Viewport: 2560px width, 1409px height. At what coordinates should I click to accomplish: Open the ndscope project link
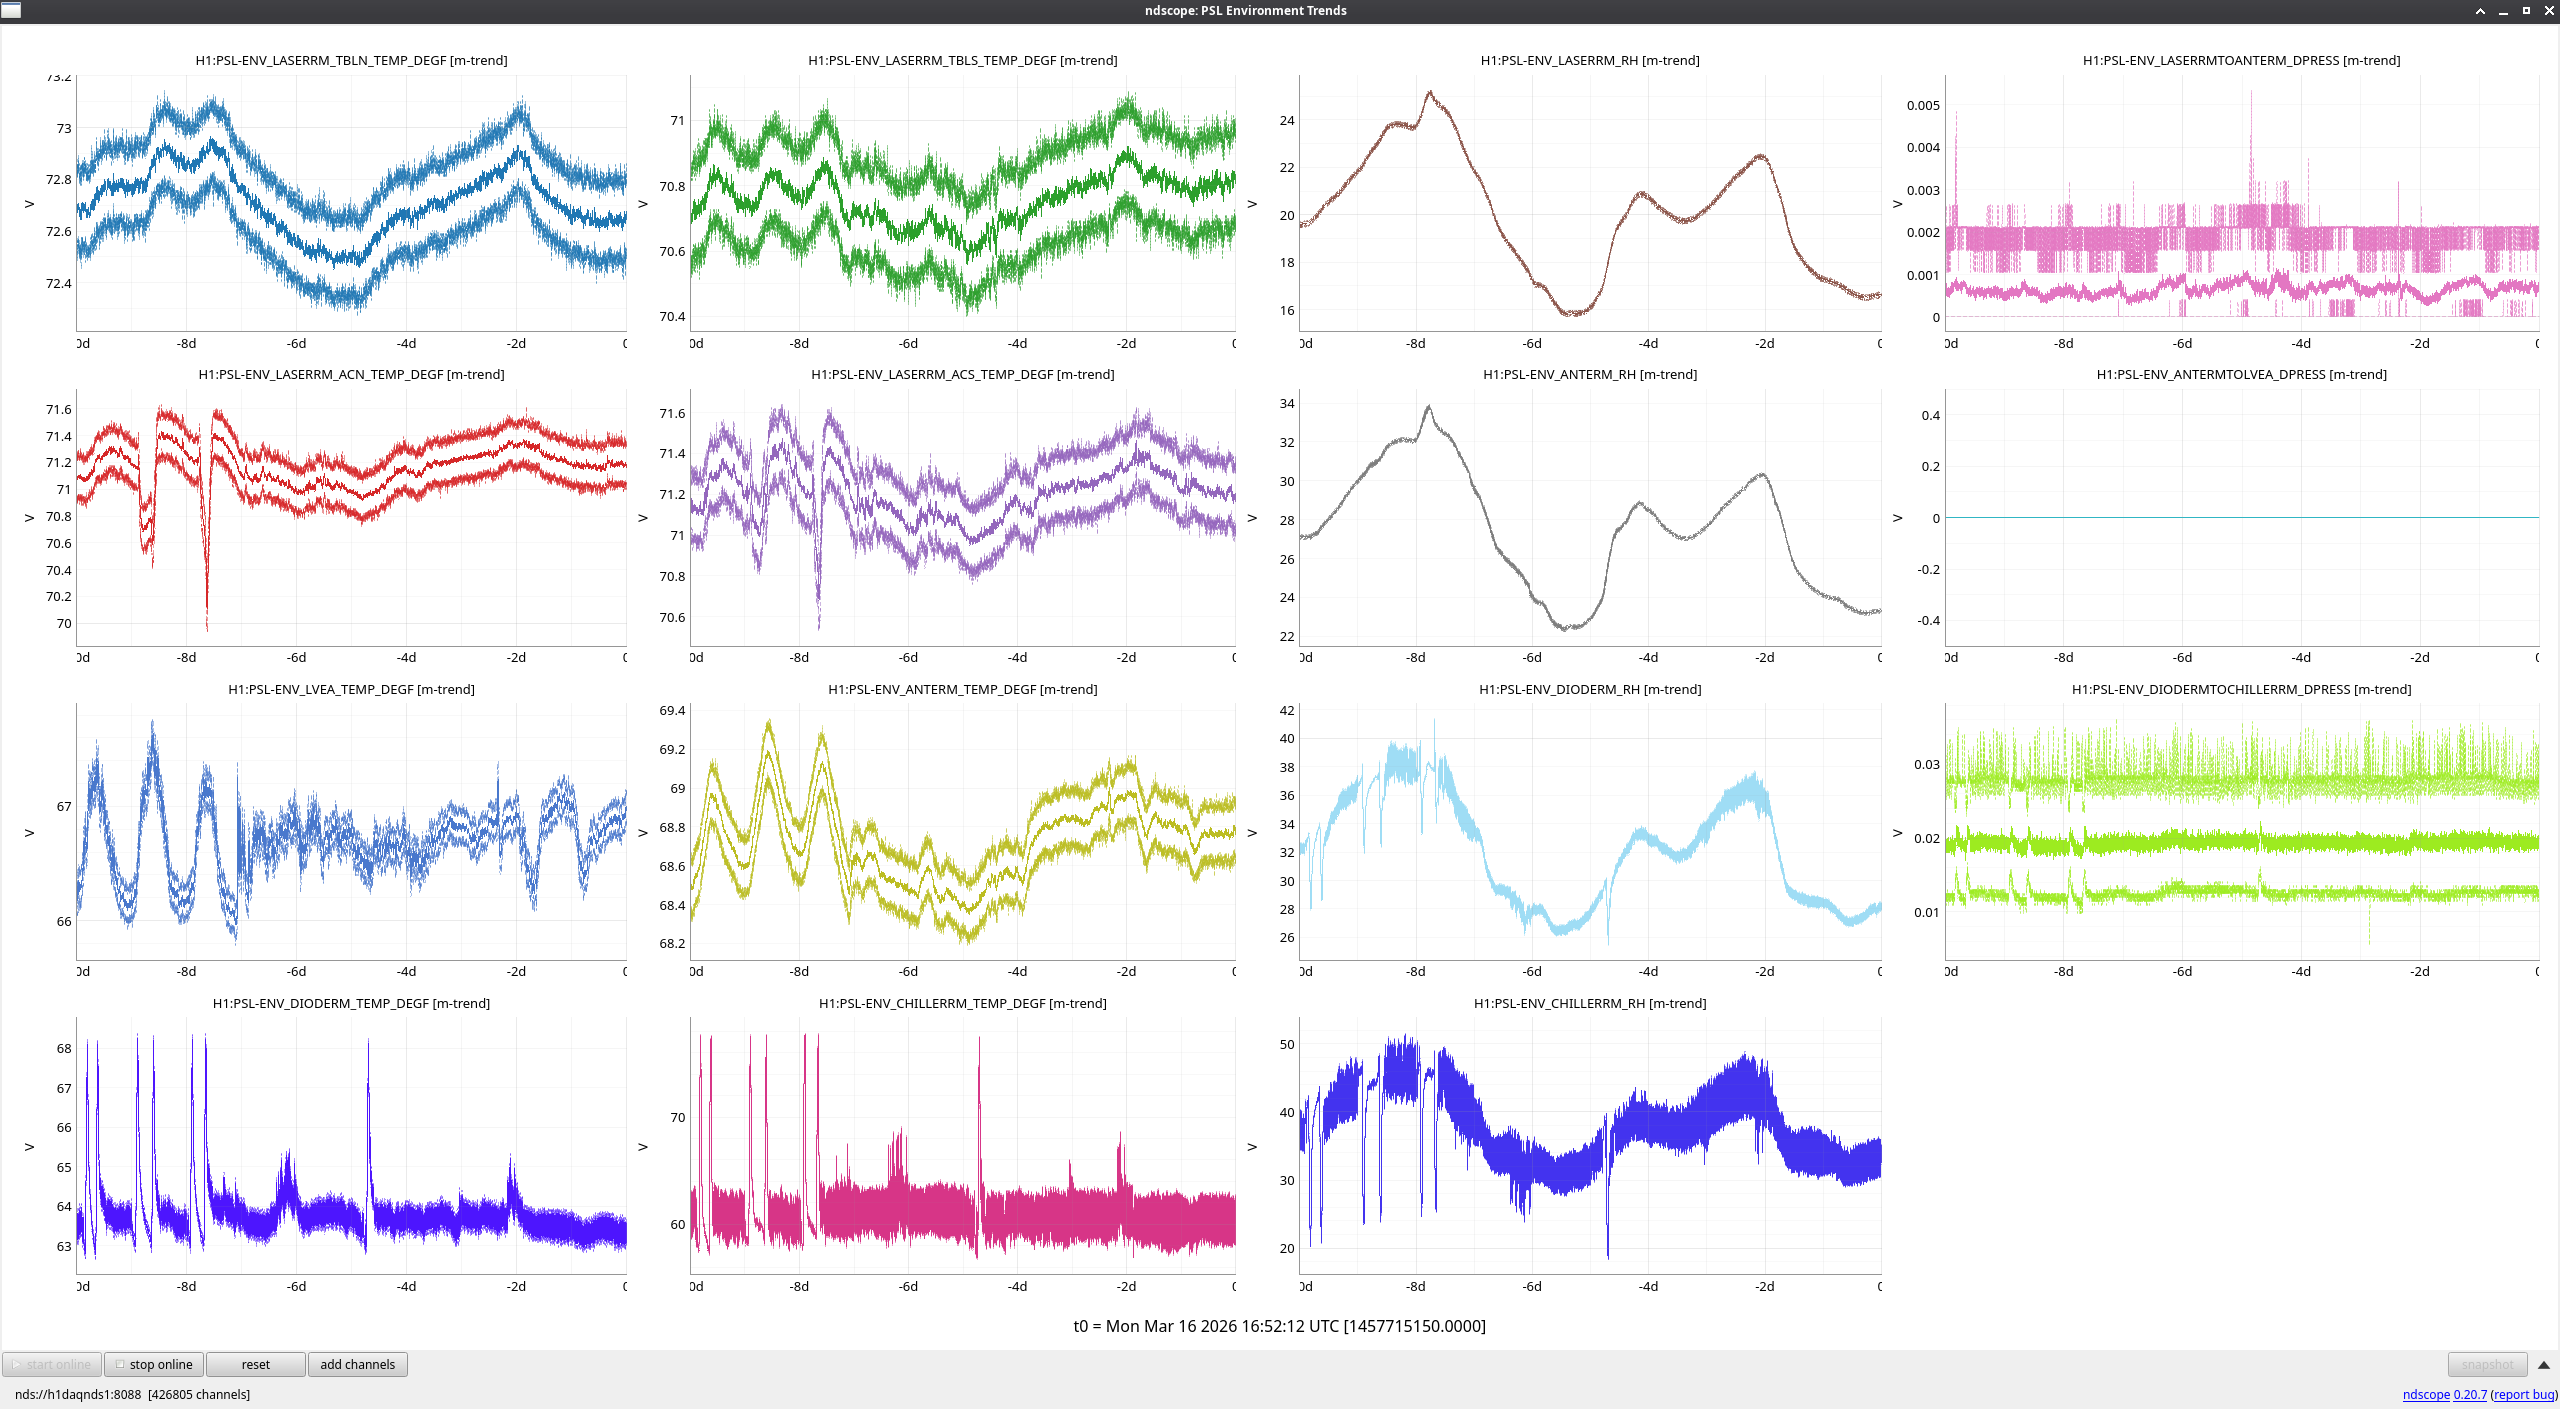coord(2425,1394)
